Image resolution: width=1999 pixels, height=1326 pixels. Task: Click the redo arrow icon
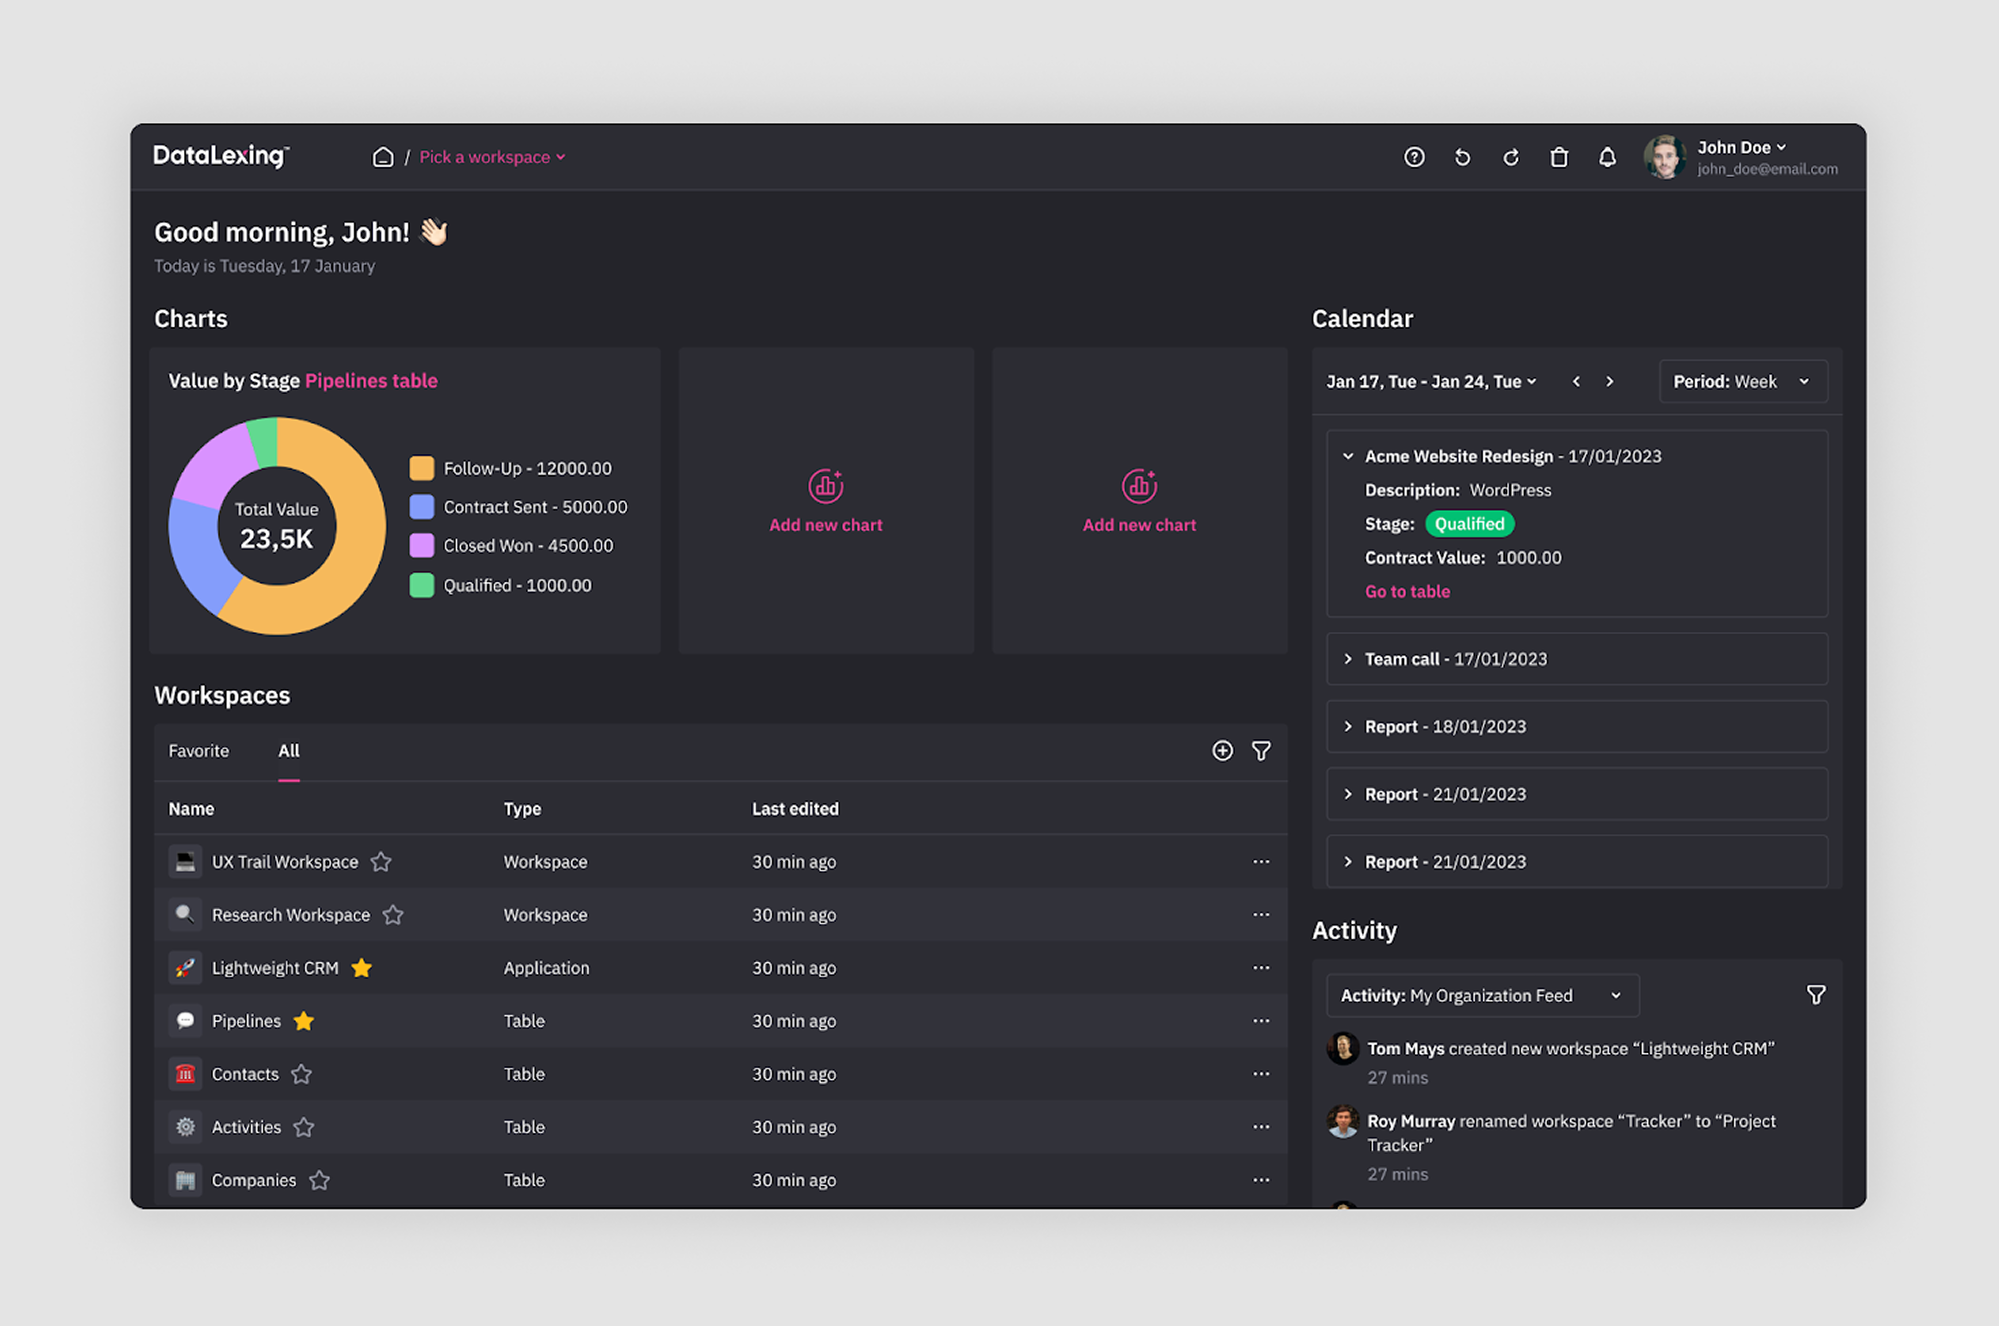point(1510,157)
